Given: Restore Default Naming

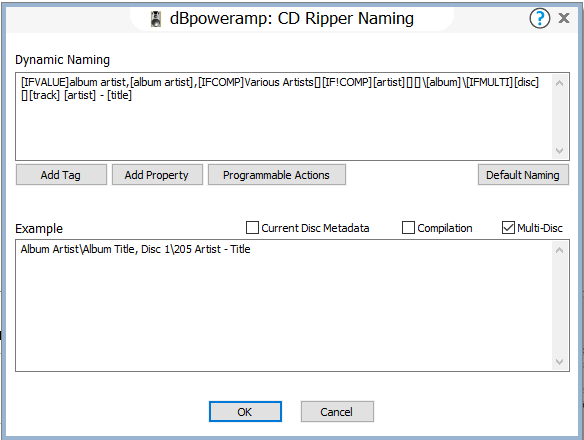Looking at the screenshot, I should pos(523,175).
